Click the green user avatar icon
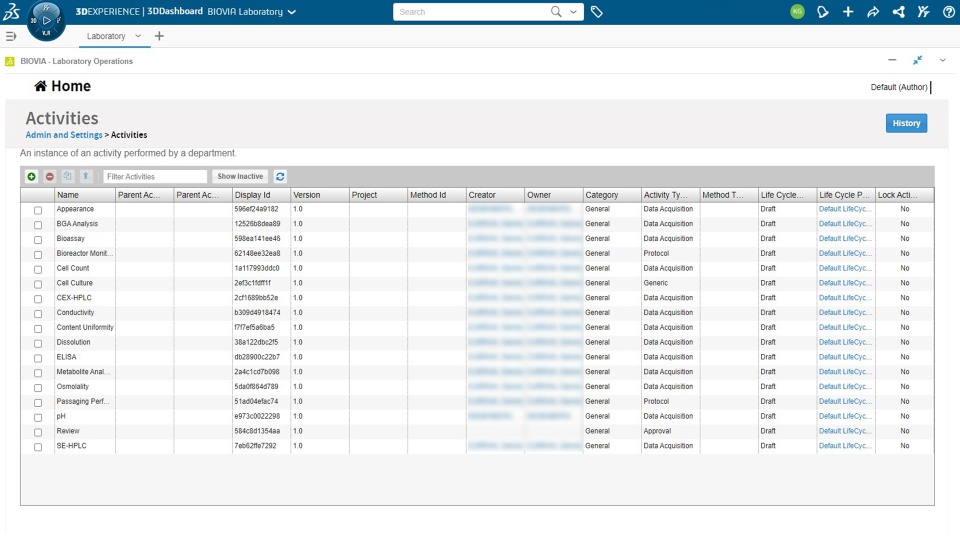The image size is (960, 540). [x=797, y=12]
